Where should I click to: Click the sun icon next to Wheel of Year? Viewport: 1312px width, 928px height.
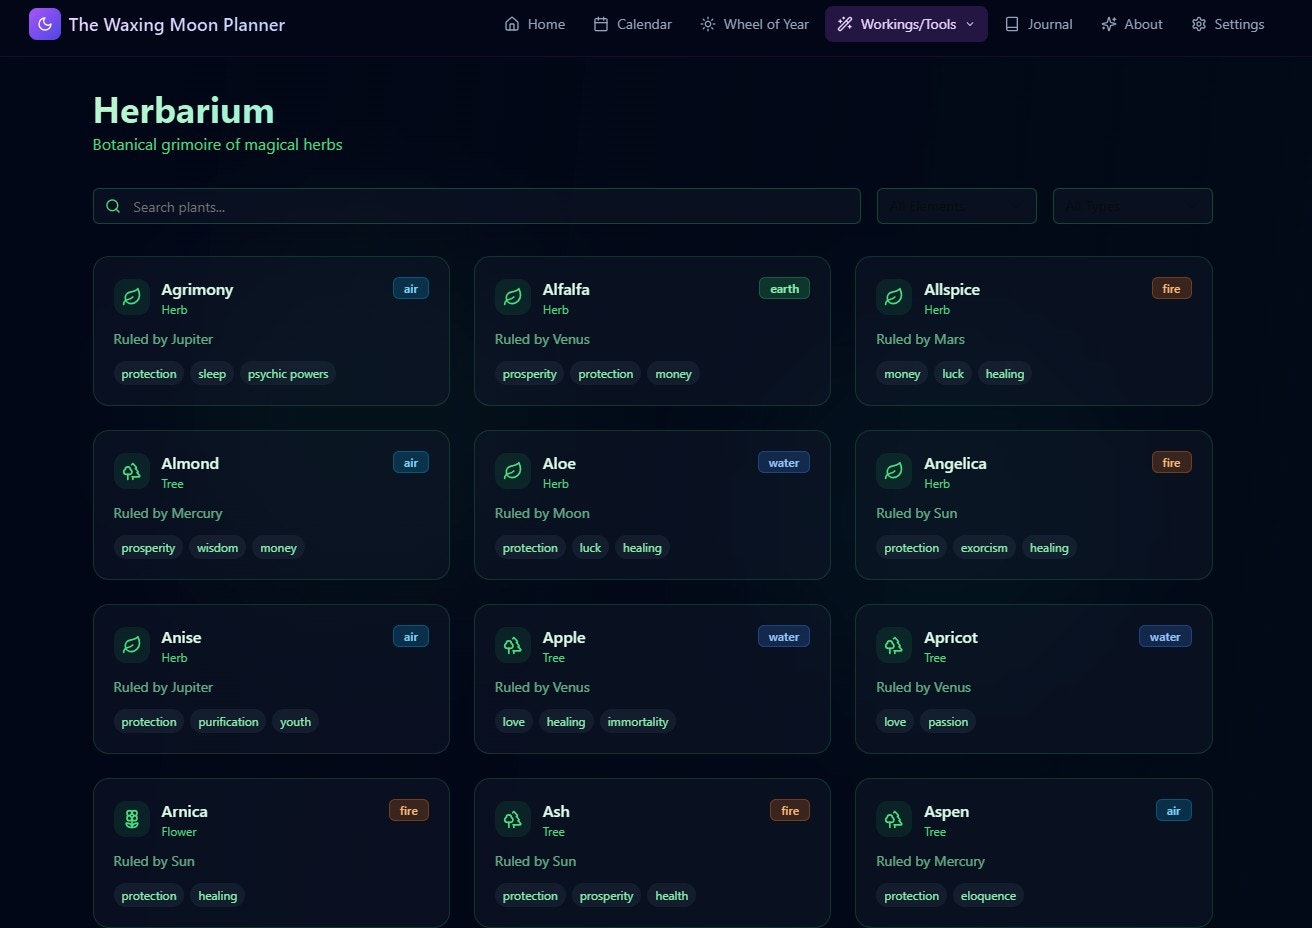click(x=708, y=23)
